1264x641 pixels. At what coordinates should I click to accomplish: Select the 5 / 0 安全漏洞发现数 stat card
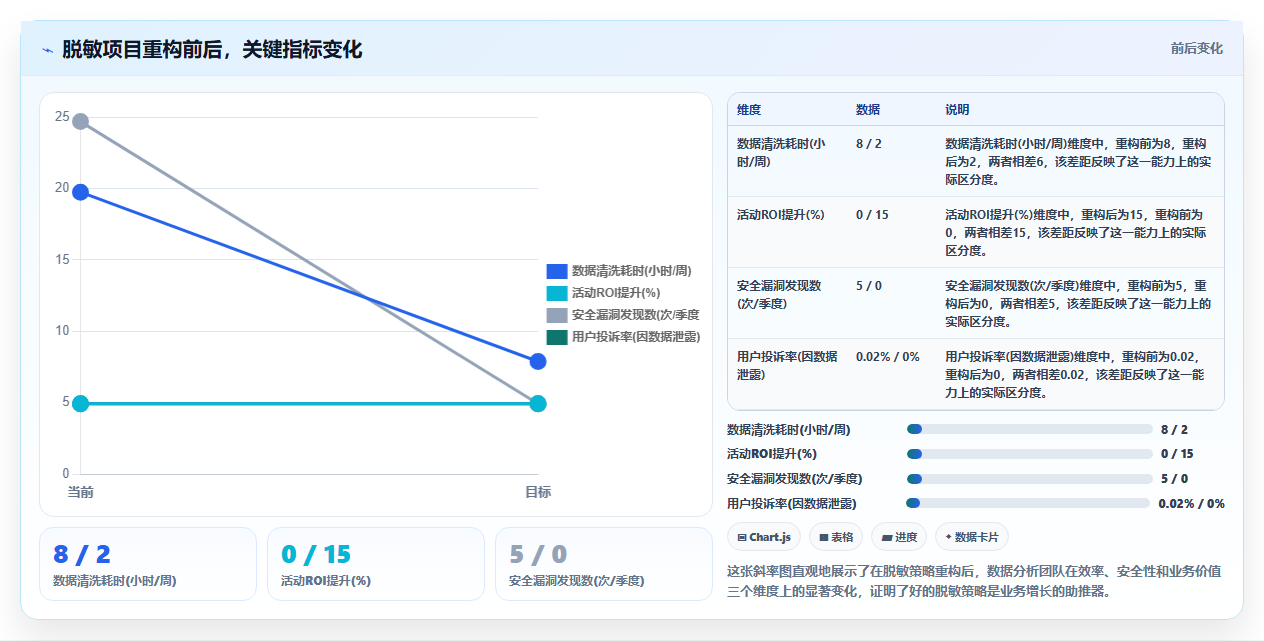coord(604,564)
